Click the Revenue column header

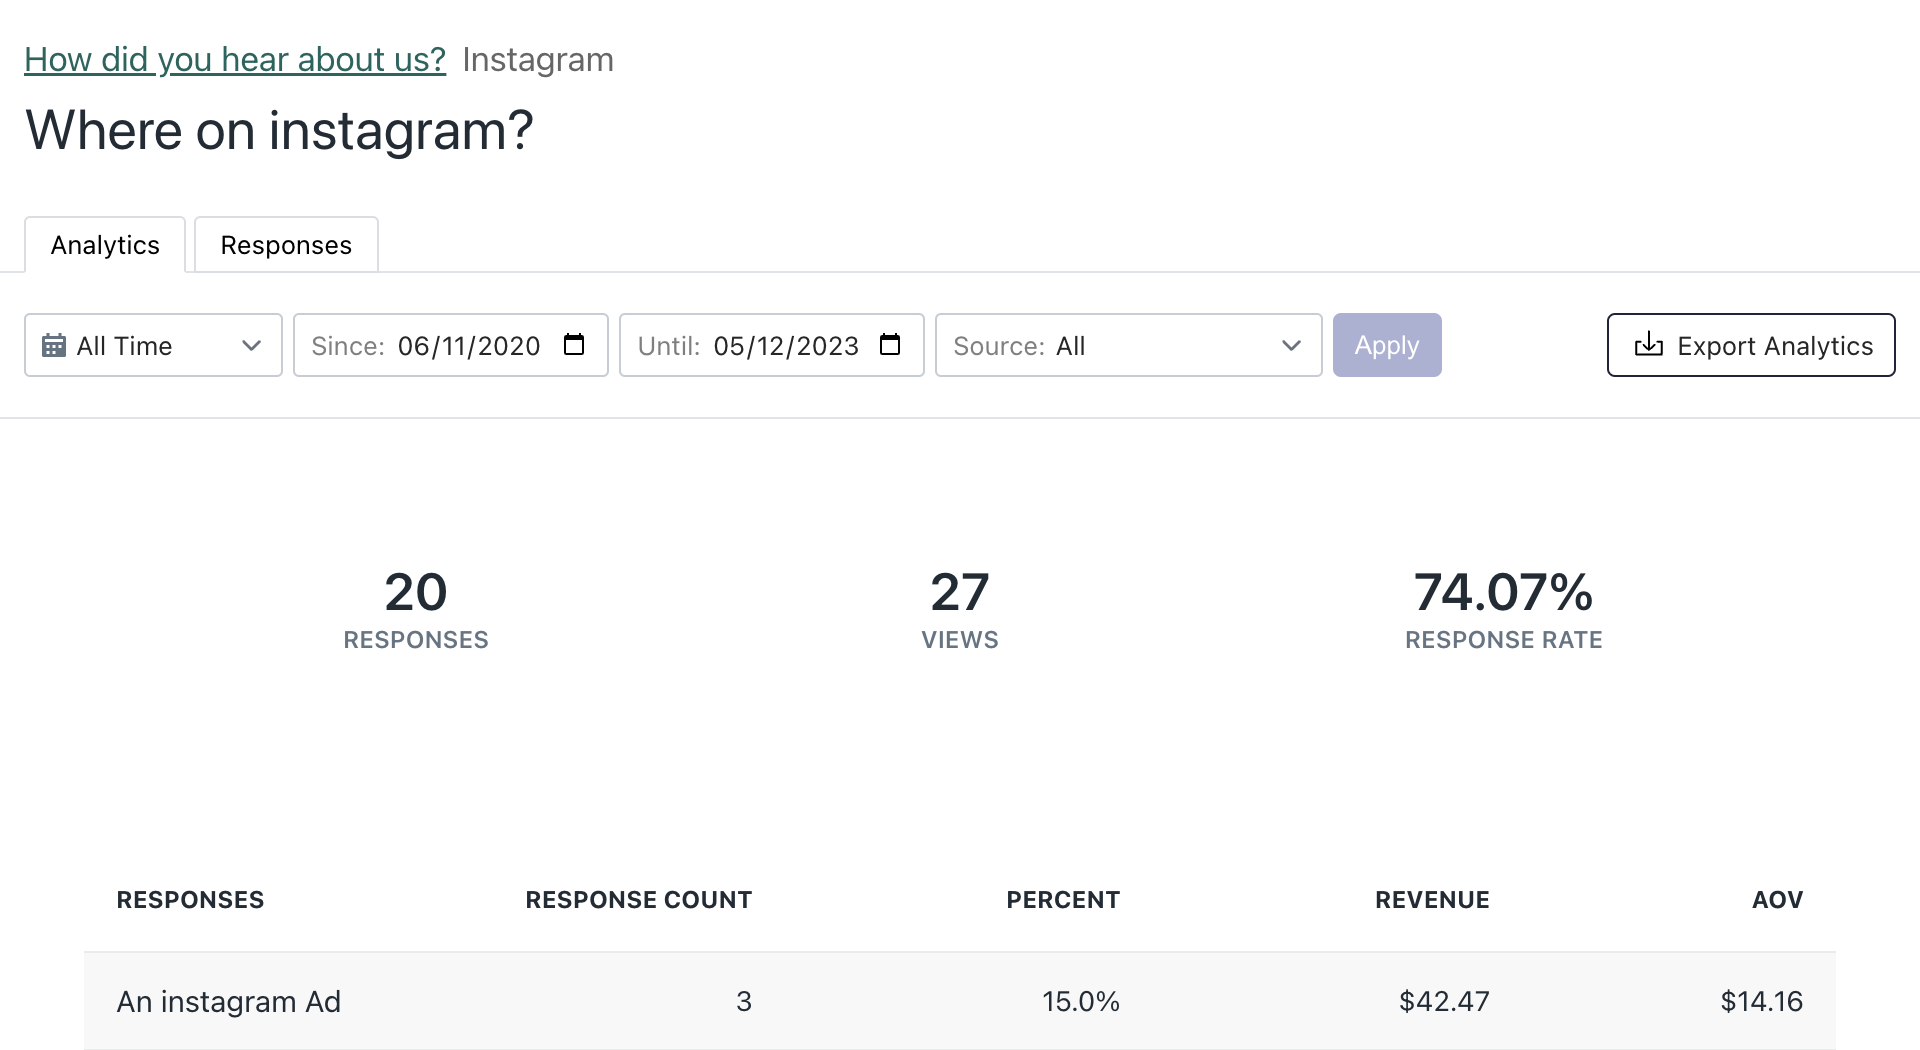coord(1431,900)
